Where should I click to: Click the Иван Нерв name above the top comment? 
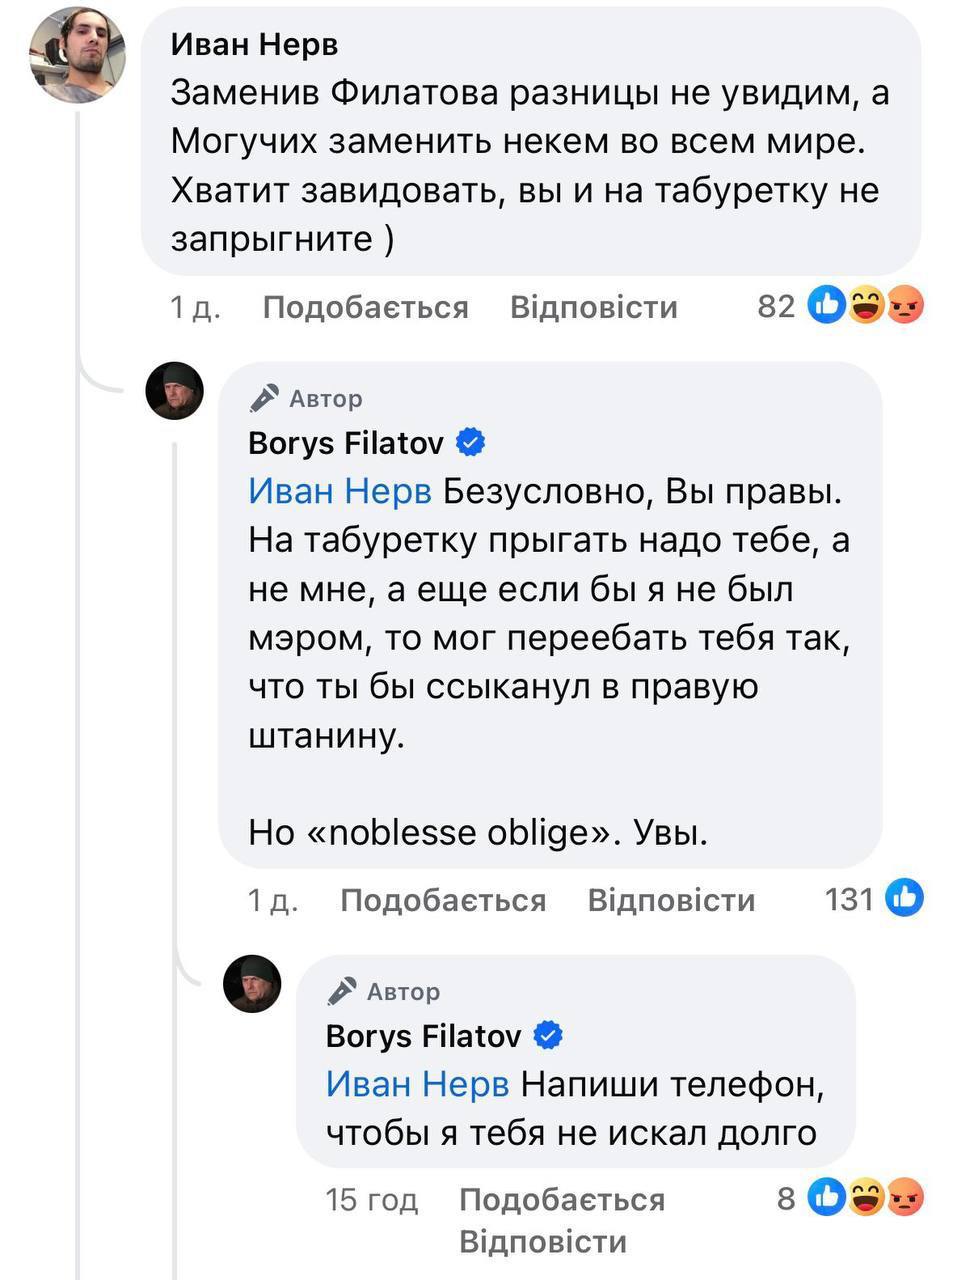(x=253, y=42)
